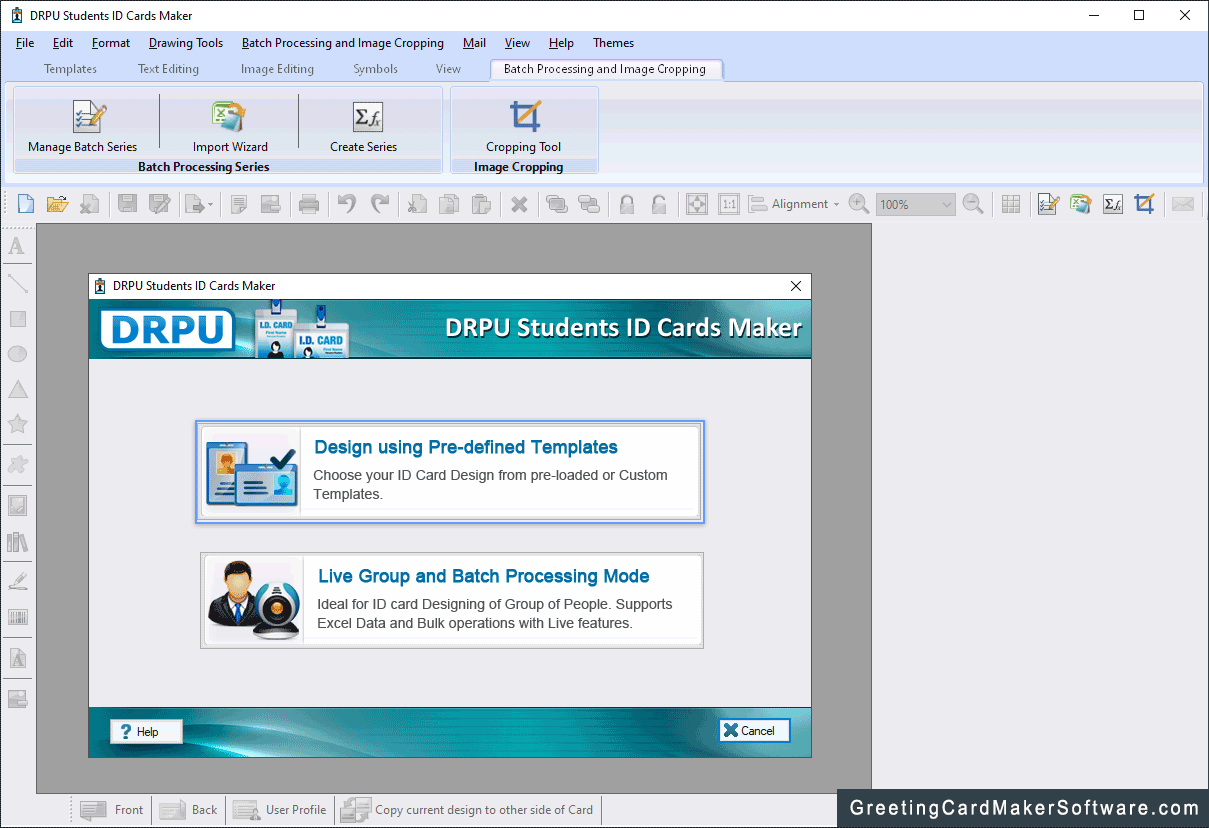Click the grid toolbar icon
Image resolution: width=1209 pixels, height=828 pixels.
[x=1011, y=204]
